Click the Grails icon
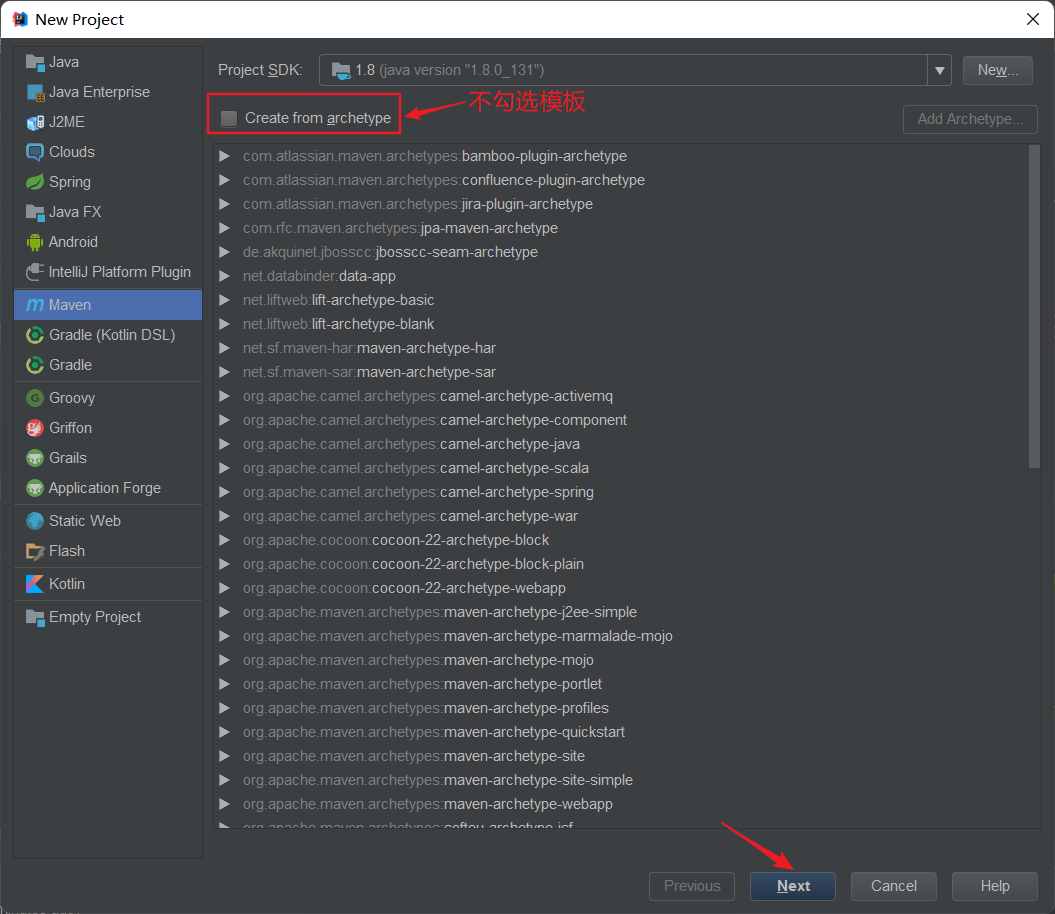The width and height of the screenshot is (1055, 914). [x=35, y=458]
